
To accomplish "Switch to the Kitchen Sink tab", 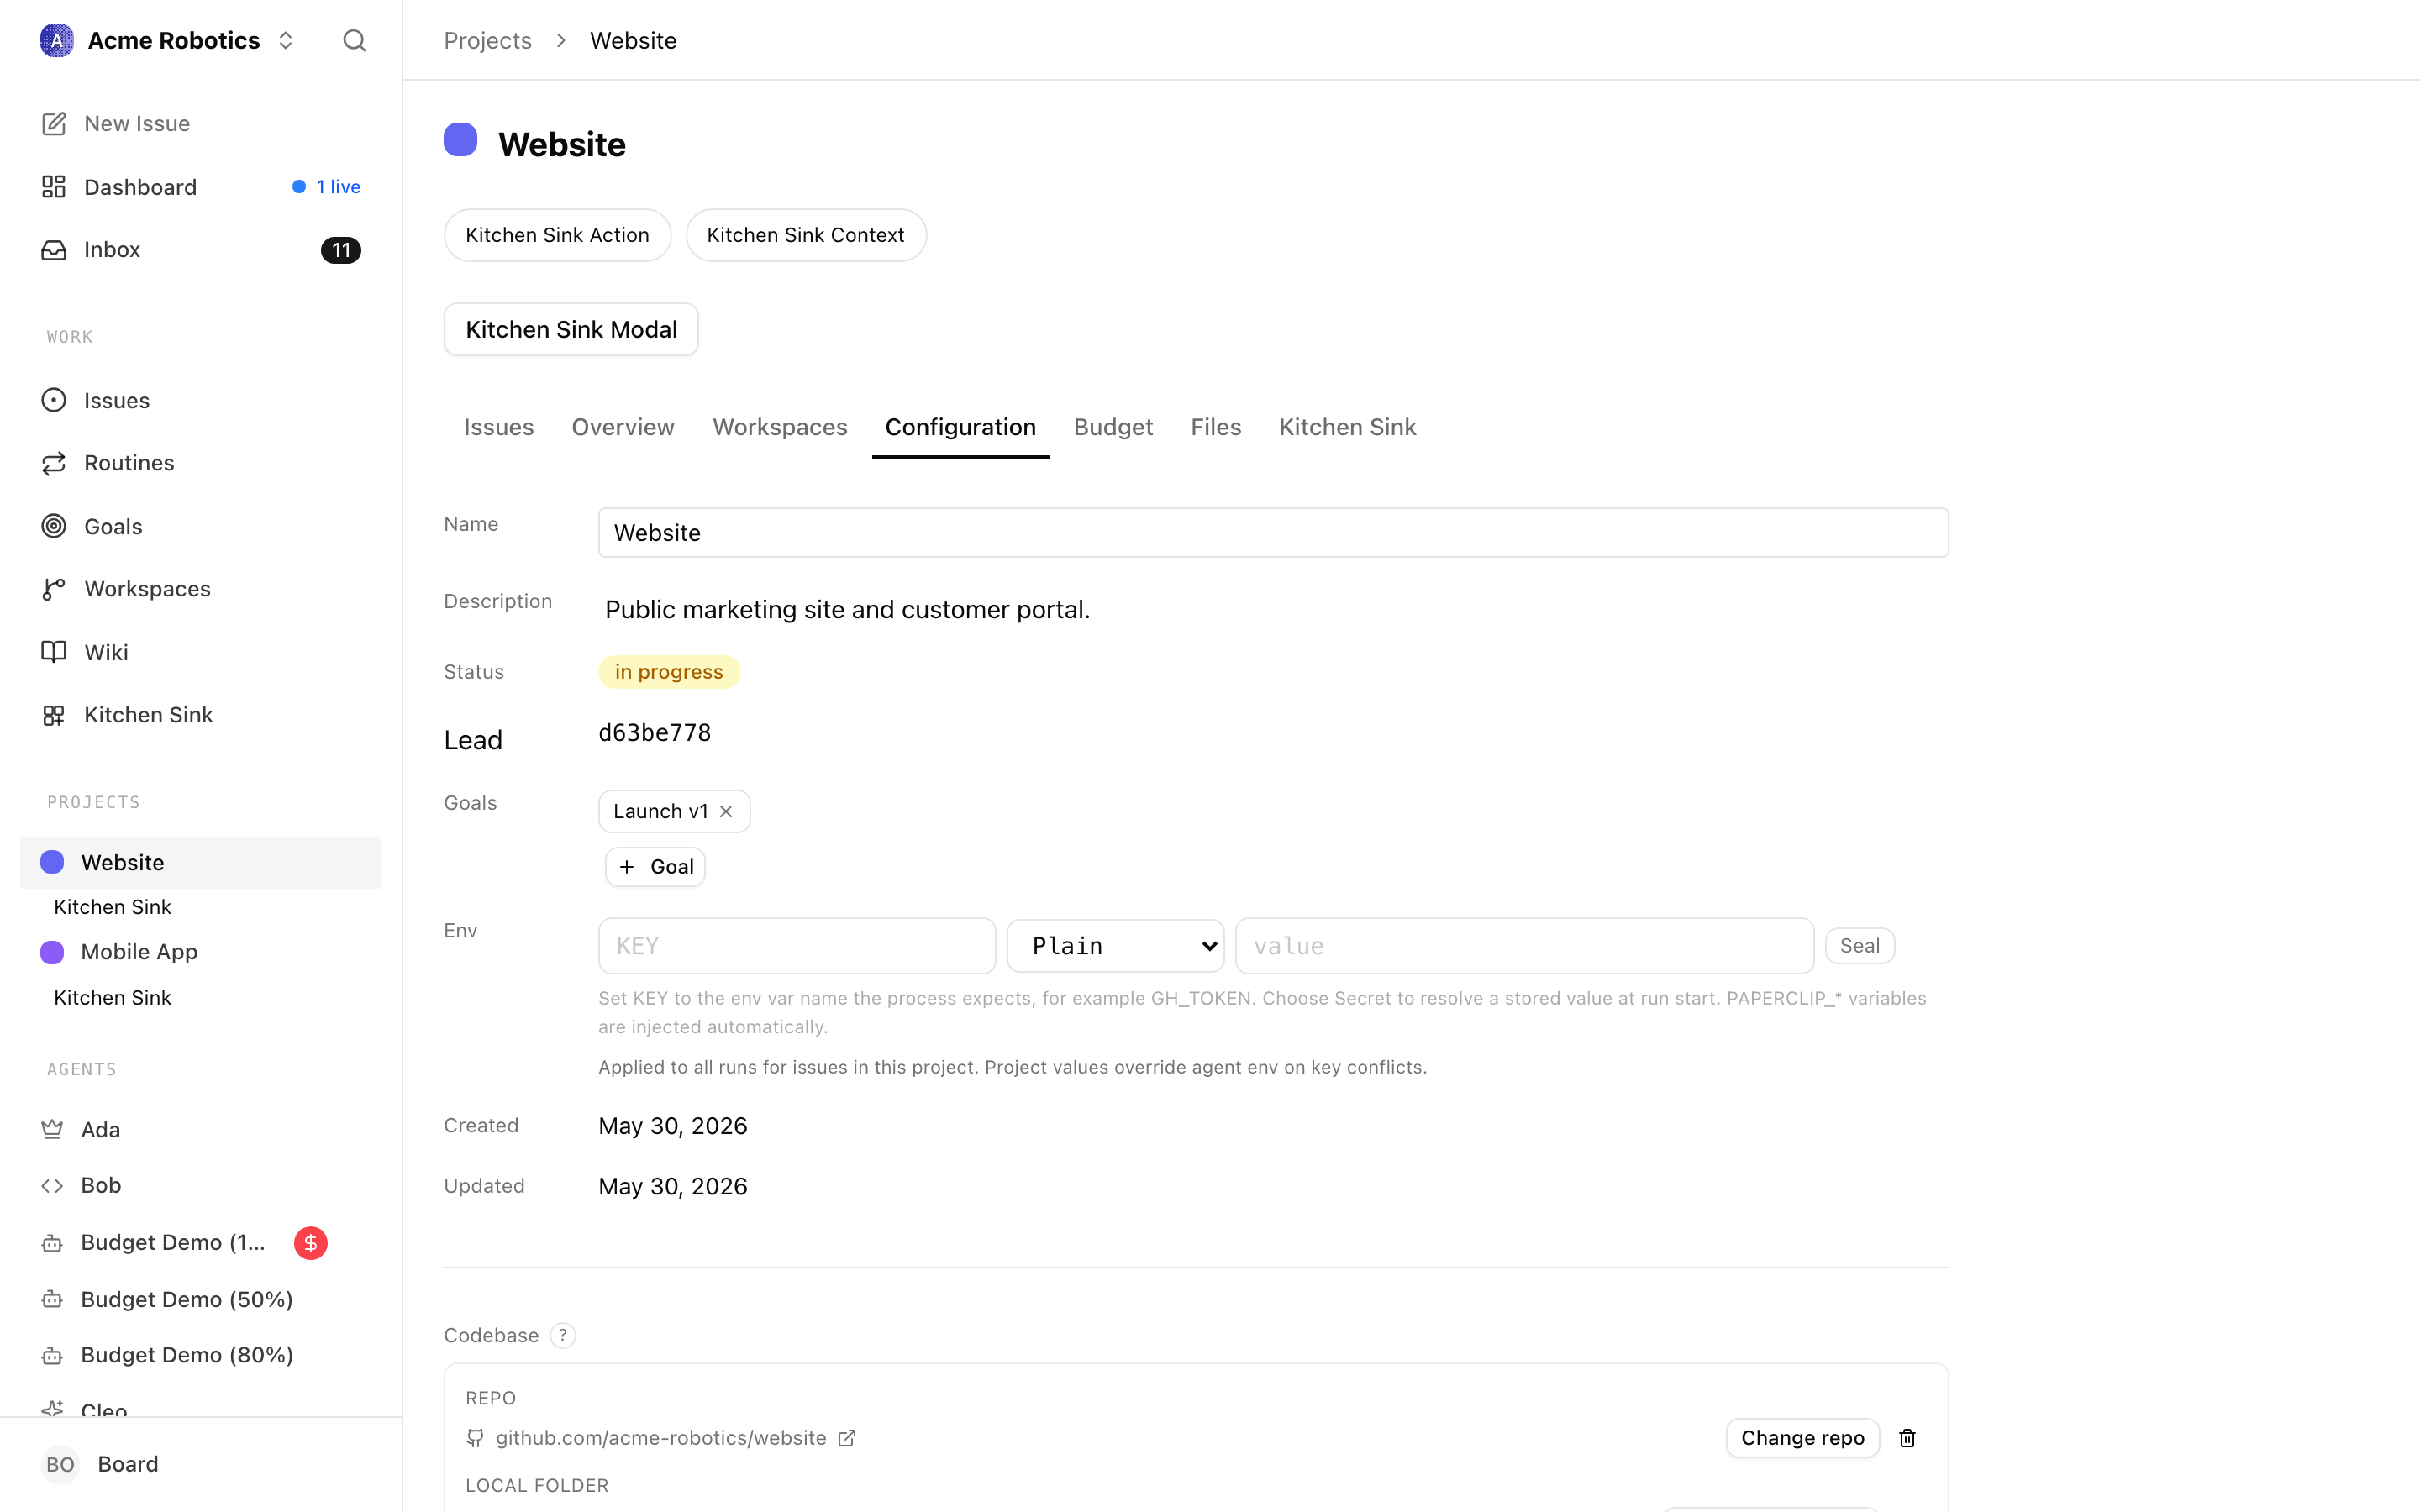I will (x=1348, y=427).
